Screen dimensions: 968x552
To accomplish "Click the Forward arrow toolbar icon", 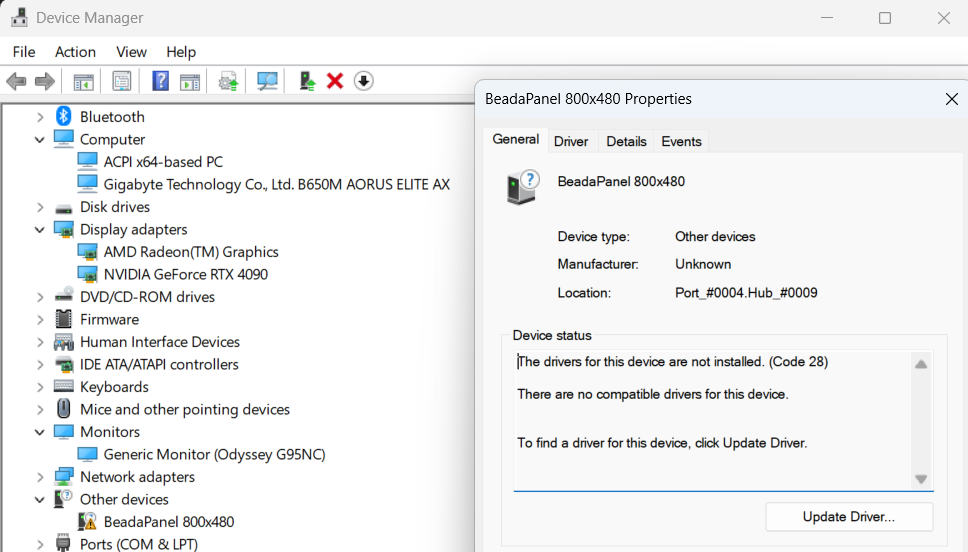I will [x=45, y=81].
